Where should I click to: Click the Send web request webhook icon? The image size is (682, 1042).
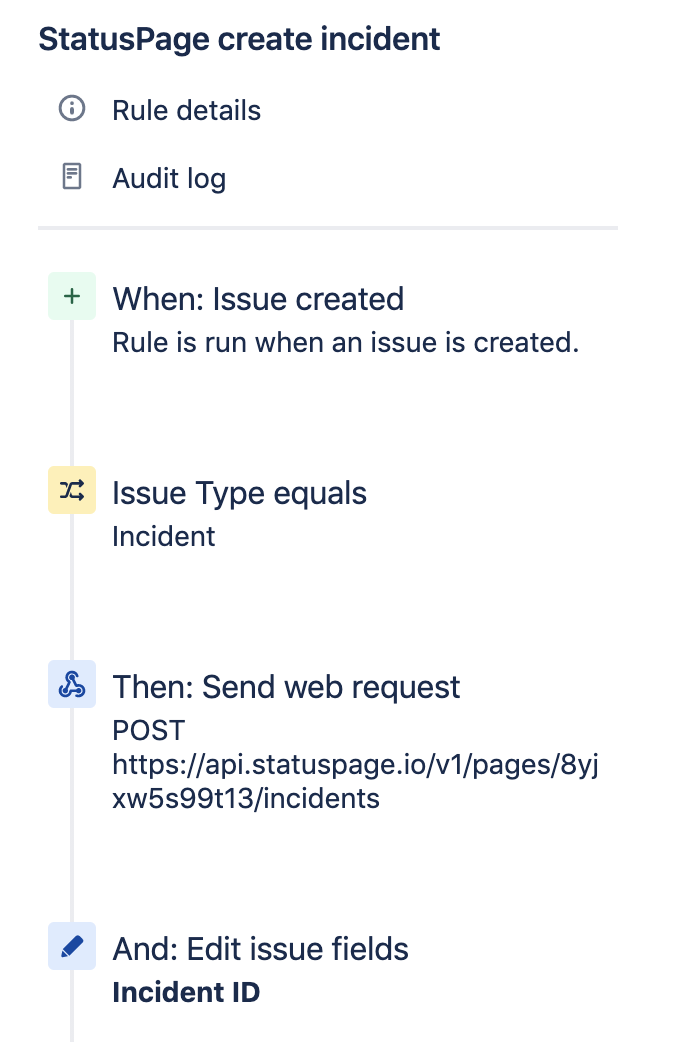(71, 684)
